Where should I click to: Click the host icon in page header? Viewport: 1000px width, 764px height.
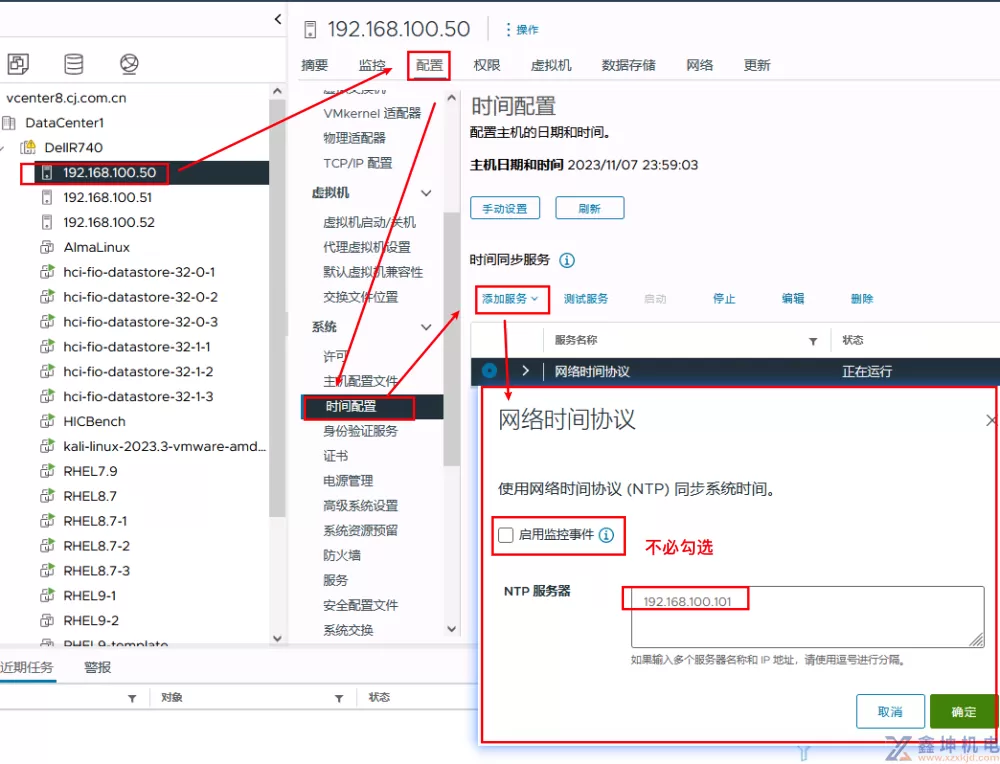(x=310, y=29)
